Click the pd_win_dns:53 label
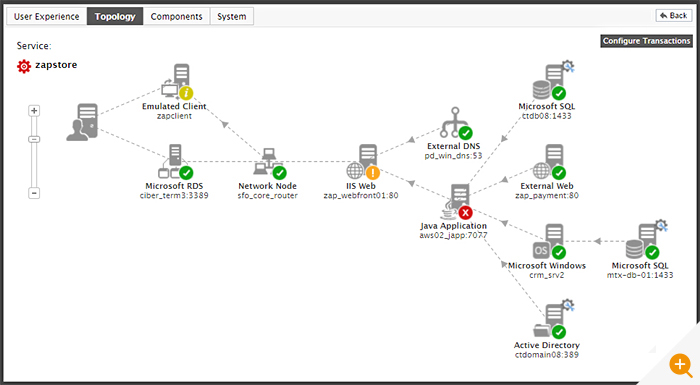The width and height of the screenshot is (700, 385). click(x=454, y=156)
